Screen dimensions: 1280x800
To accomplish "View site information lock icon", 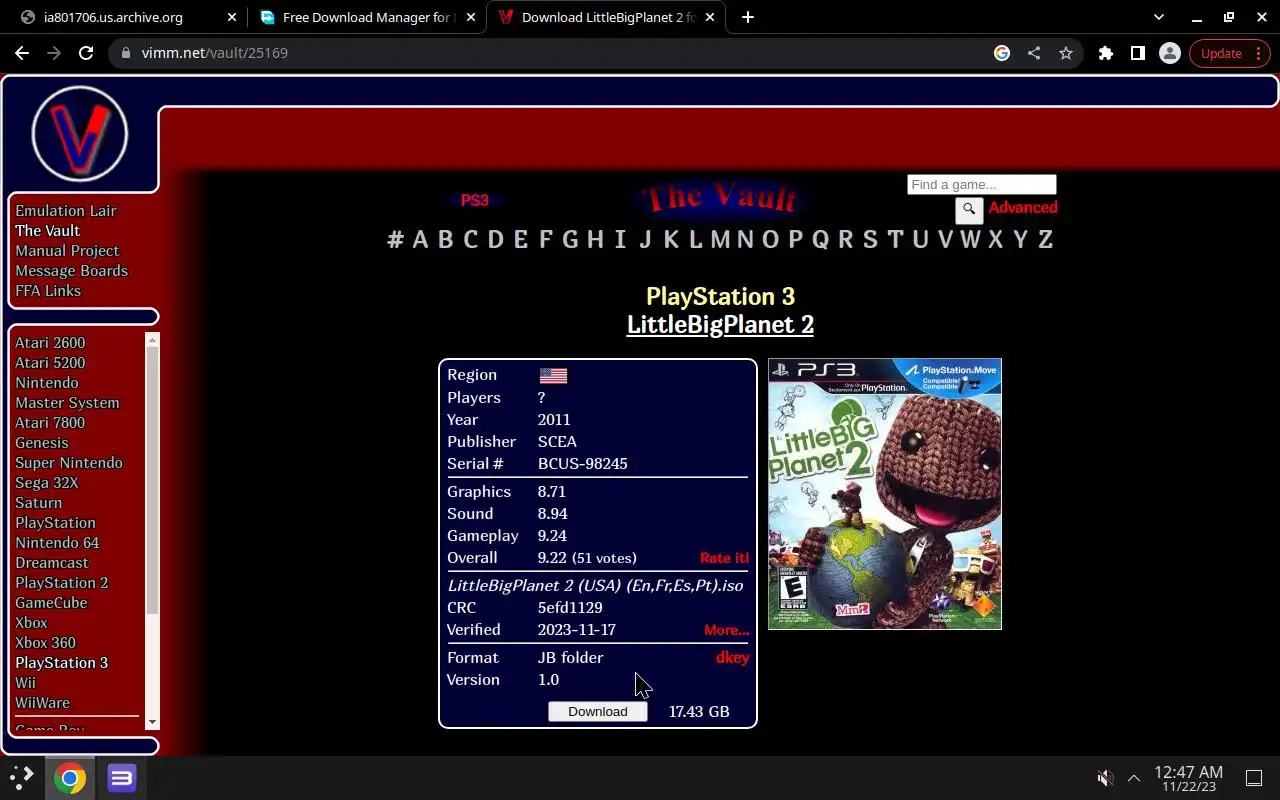I will [x=126, y=53].
